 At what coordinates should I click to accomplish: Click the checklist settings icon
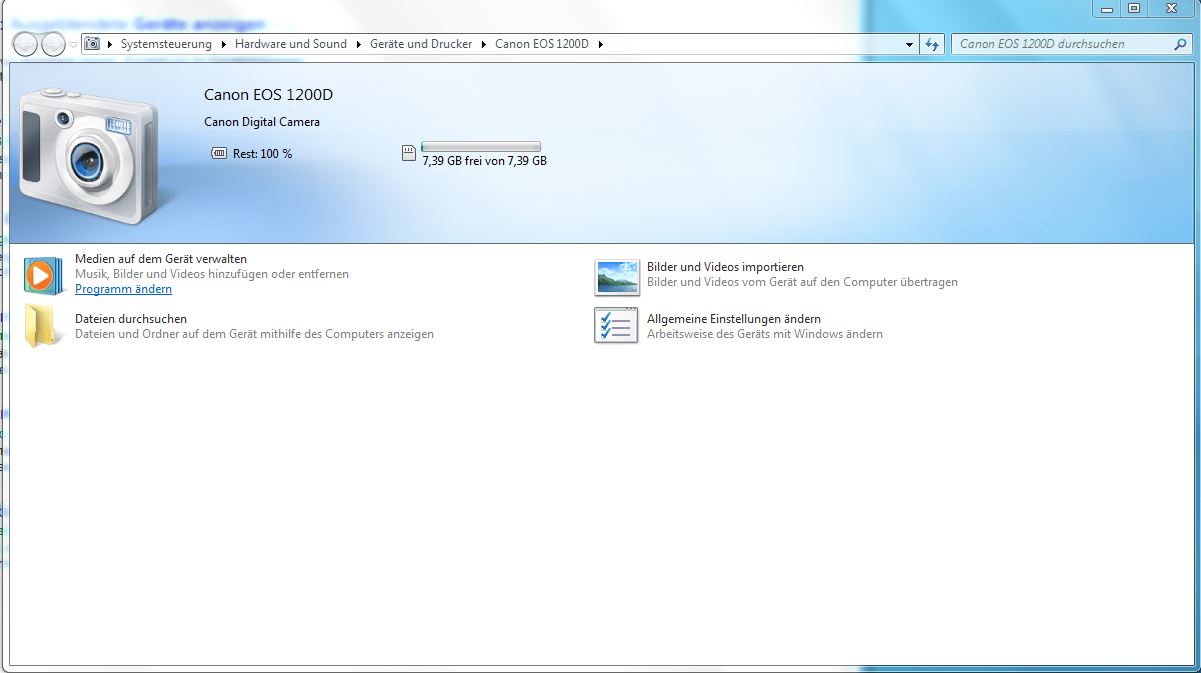(x=616, y=326)
